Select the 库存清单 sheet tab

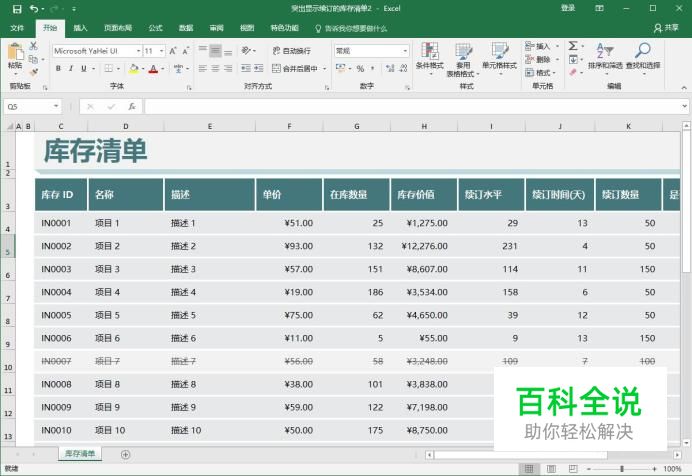click(x=80, y=454)
